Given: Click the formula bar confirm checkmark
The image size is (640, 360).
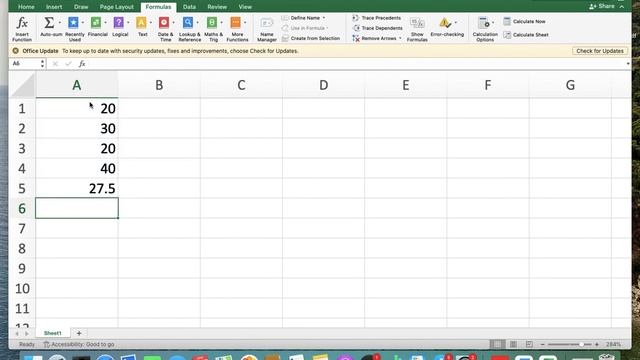Looking at the screenshot, I should coord(68,64).
